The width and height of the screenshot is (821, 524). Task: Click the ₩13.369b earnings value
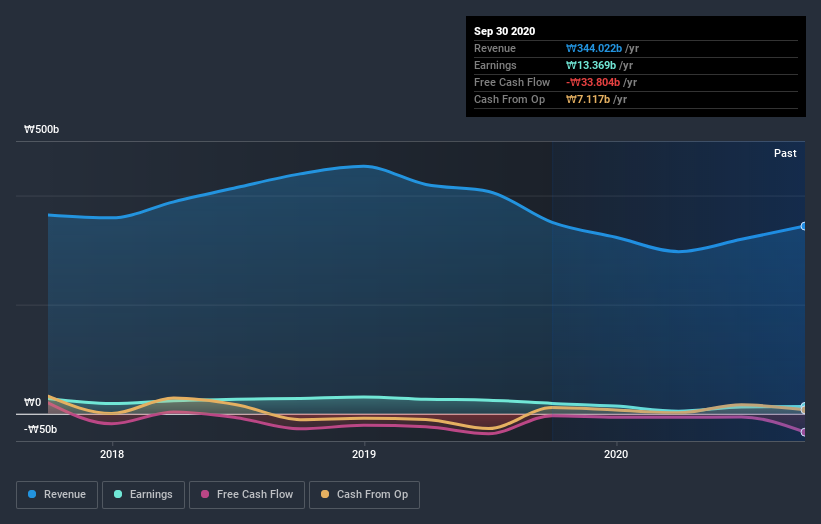[x=591, y=65]
